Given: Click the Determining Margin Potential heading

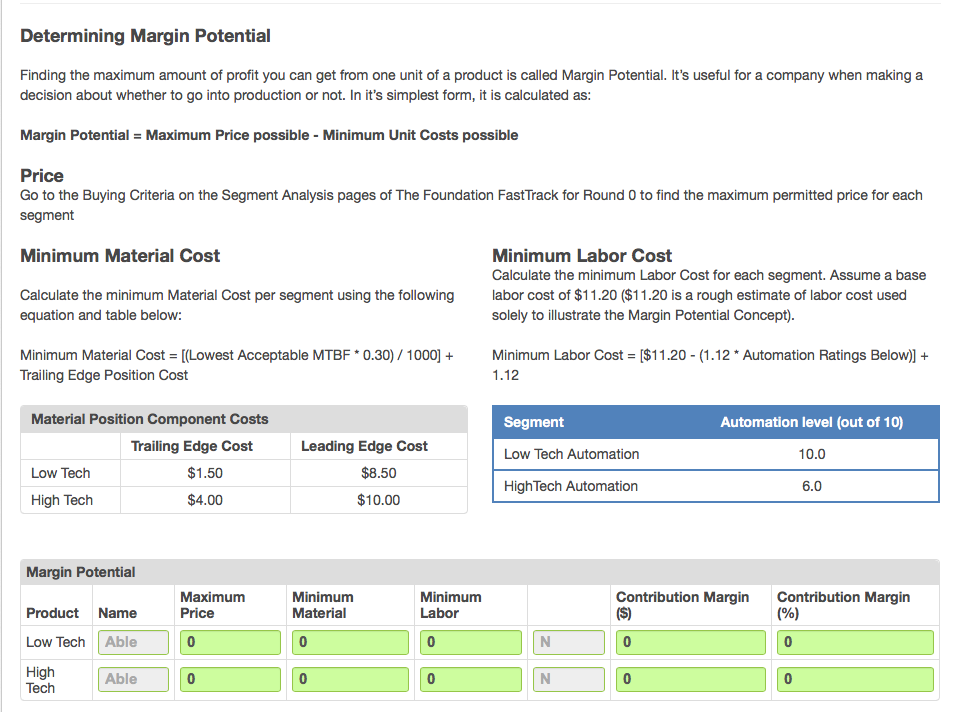Looking at the screenshot, I should pyautogui.click(x=146, y=35).
